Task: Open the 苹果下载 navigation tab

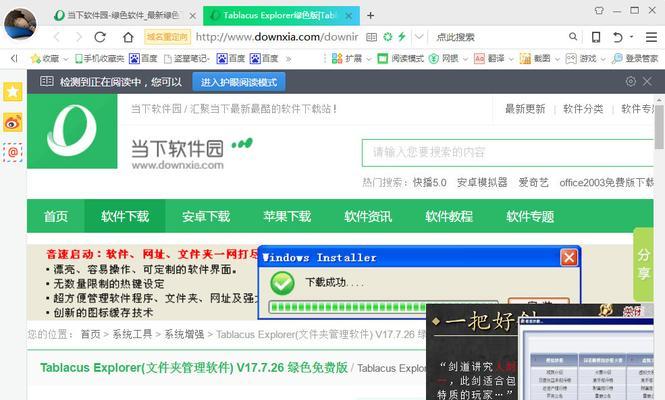Action: pos(287,216)
